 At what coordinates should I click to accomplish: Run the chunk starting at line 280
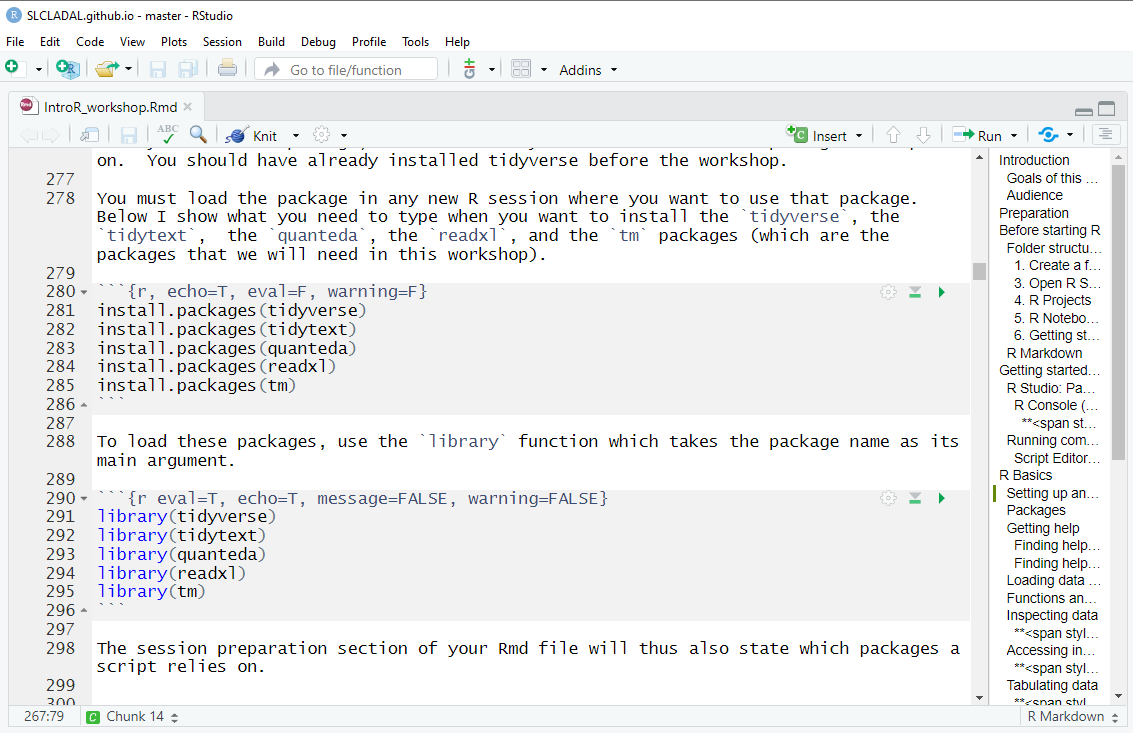(x=941, y=292)
